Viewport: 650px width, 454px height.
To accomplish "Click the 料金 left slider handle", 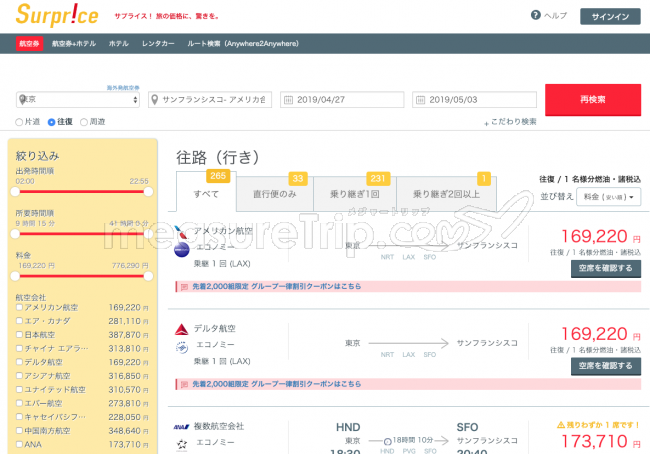I will coord(15,276).
